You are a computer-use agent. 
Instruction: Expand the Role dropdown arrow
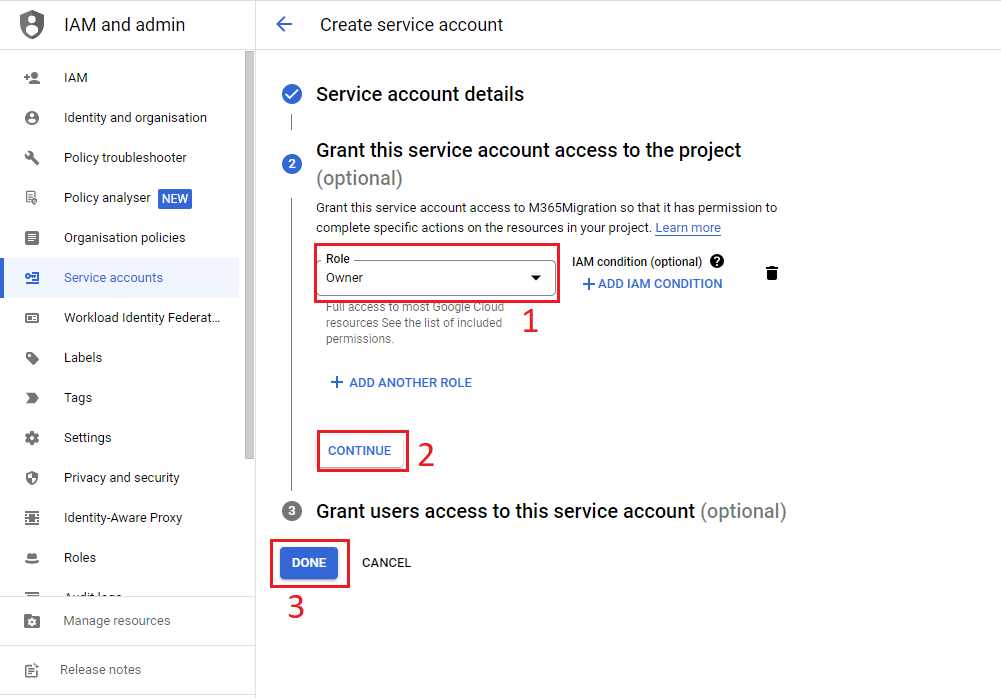coord(536,278)
